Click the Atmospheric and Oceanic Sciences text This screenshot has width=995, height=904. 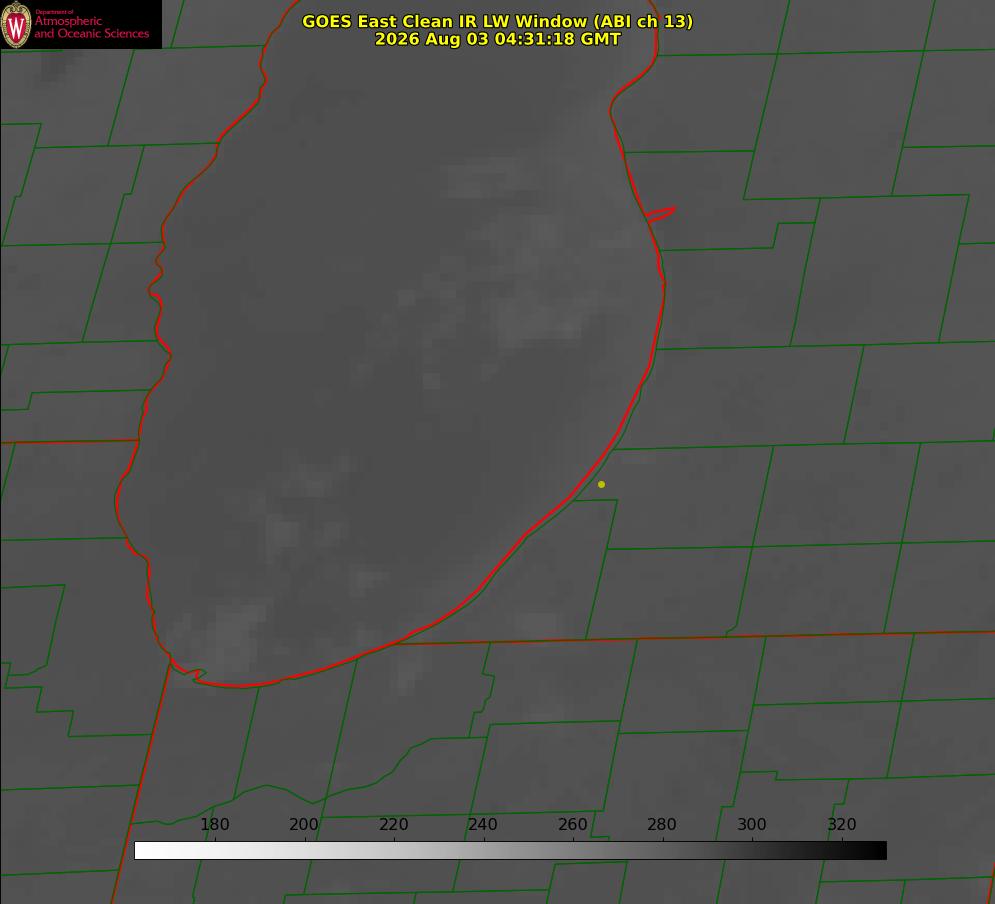coord(91,27)
